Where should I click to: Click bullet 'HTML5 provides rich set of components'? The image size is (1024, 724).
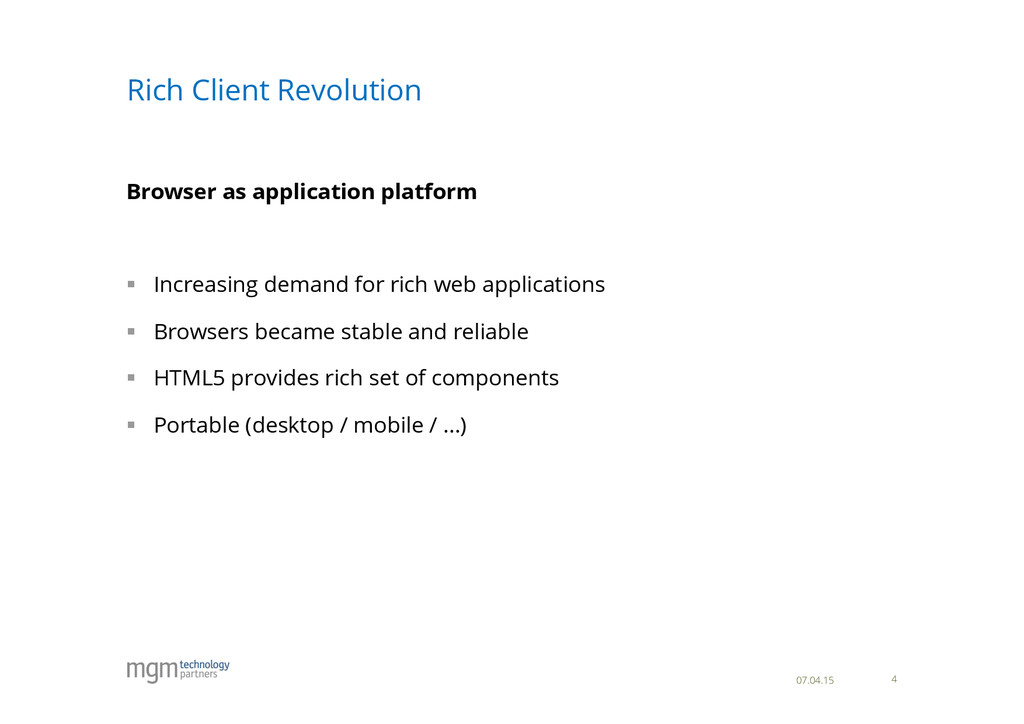[357, 378]
